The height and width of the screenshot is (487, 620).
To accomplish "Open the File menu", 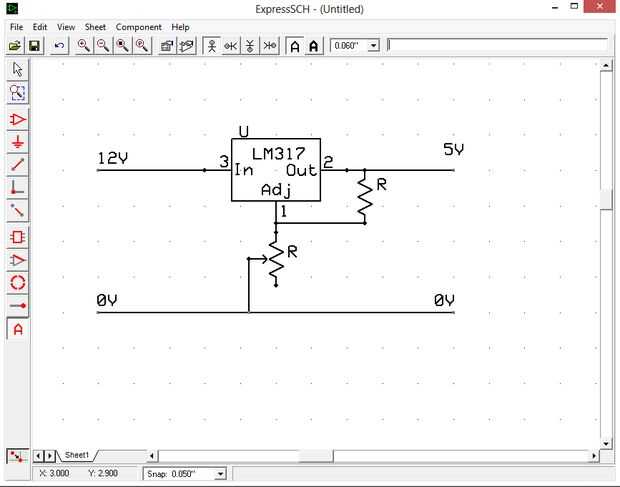I will pyautogui.click(x=16, y=27).
